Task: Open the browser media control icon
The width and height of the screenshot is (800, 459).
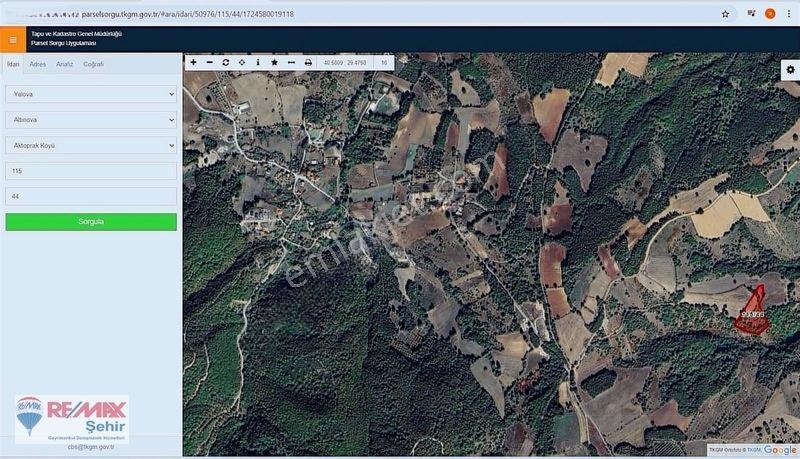Action: (751, 14)
